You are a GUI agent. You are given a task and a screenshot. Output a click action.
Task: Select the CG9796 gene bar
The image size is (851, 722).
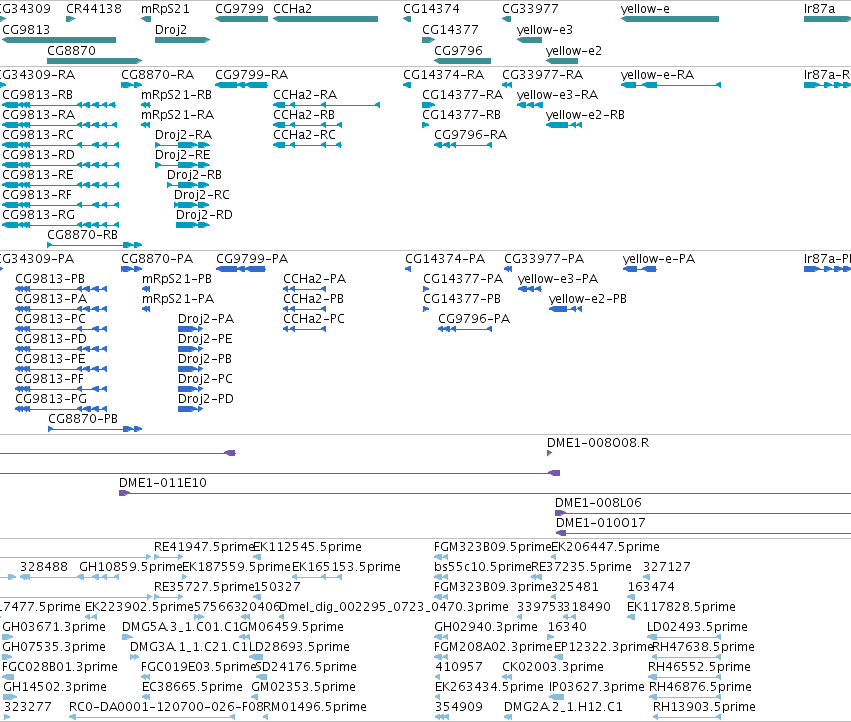[462, 61]
